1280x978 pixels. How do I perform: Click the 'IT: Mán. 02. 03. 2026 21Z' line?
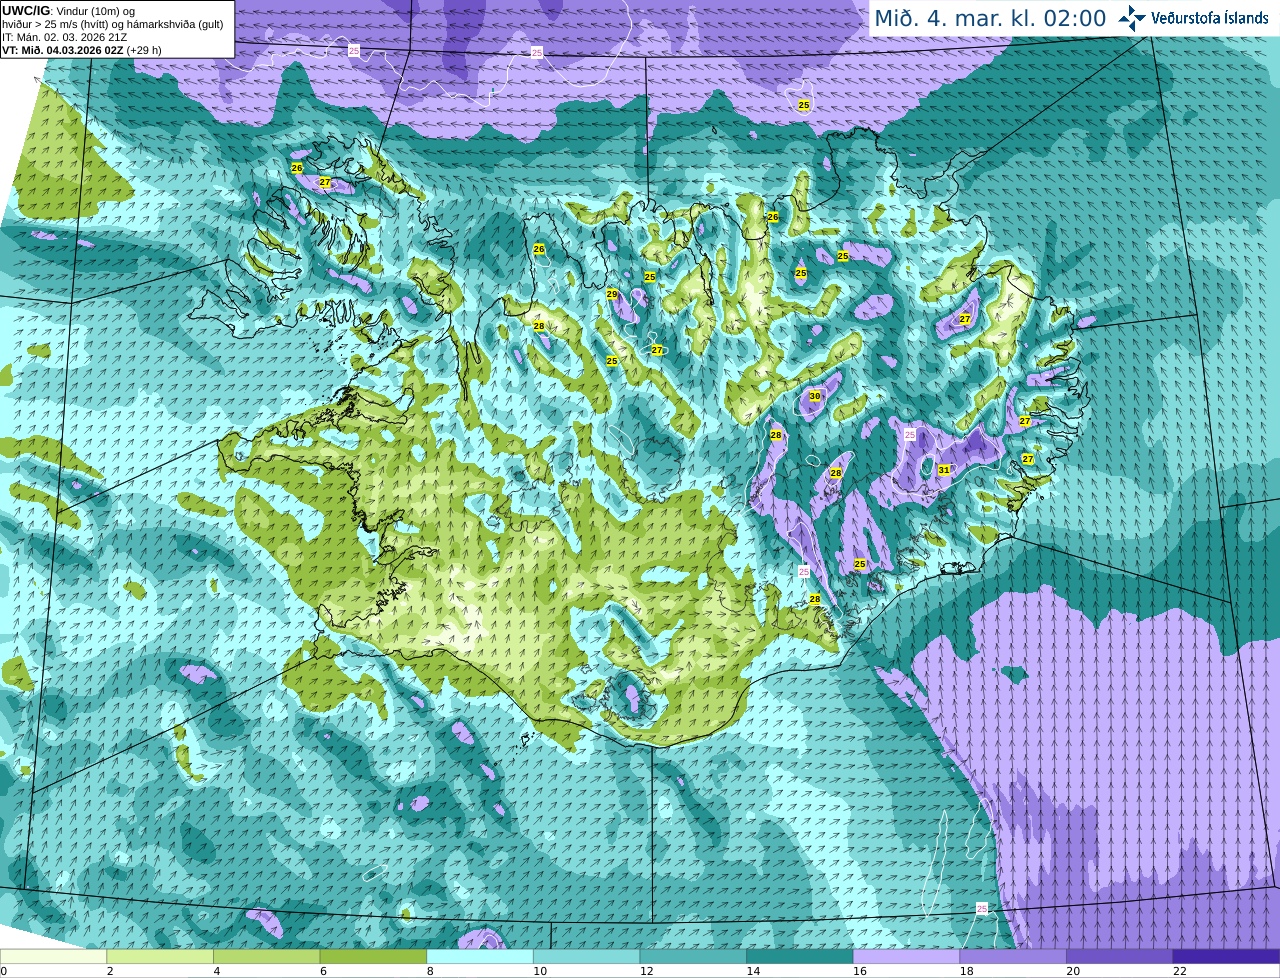(66, 37)
